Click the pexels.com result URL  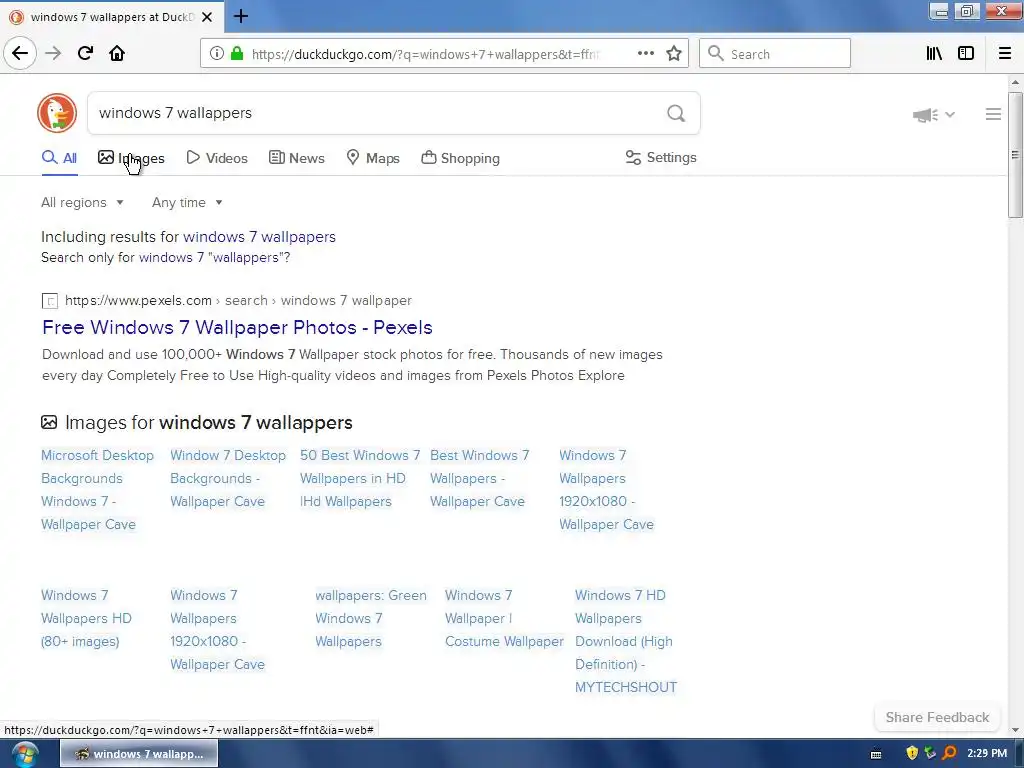point(238,300)
